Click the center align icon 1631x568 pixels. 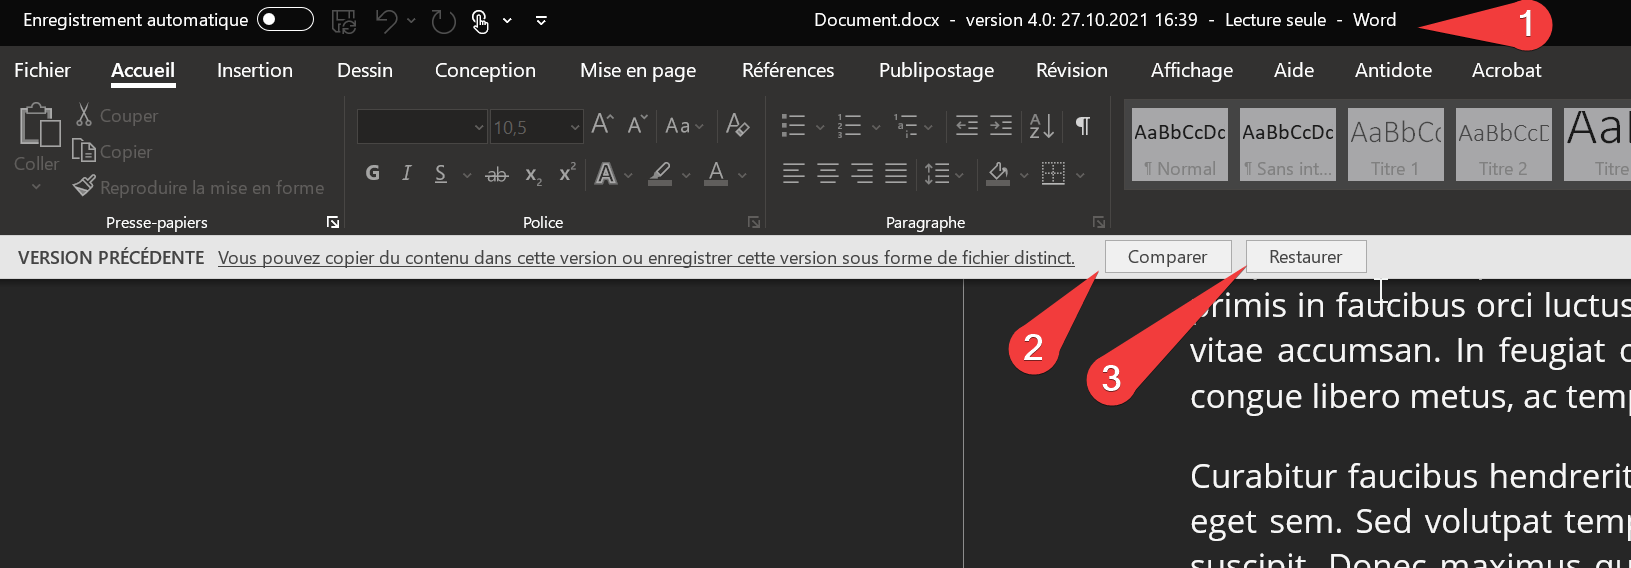[828, 174]
